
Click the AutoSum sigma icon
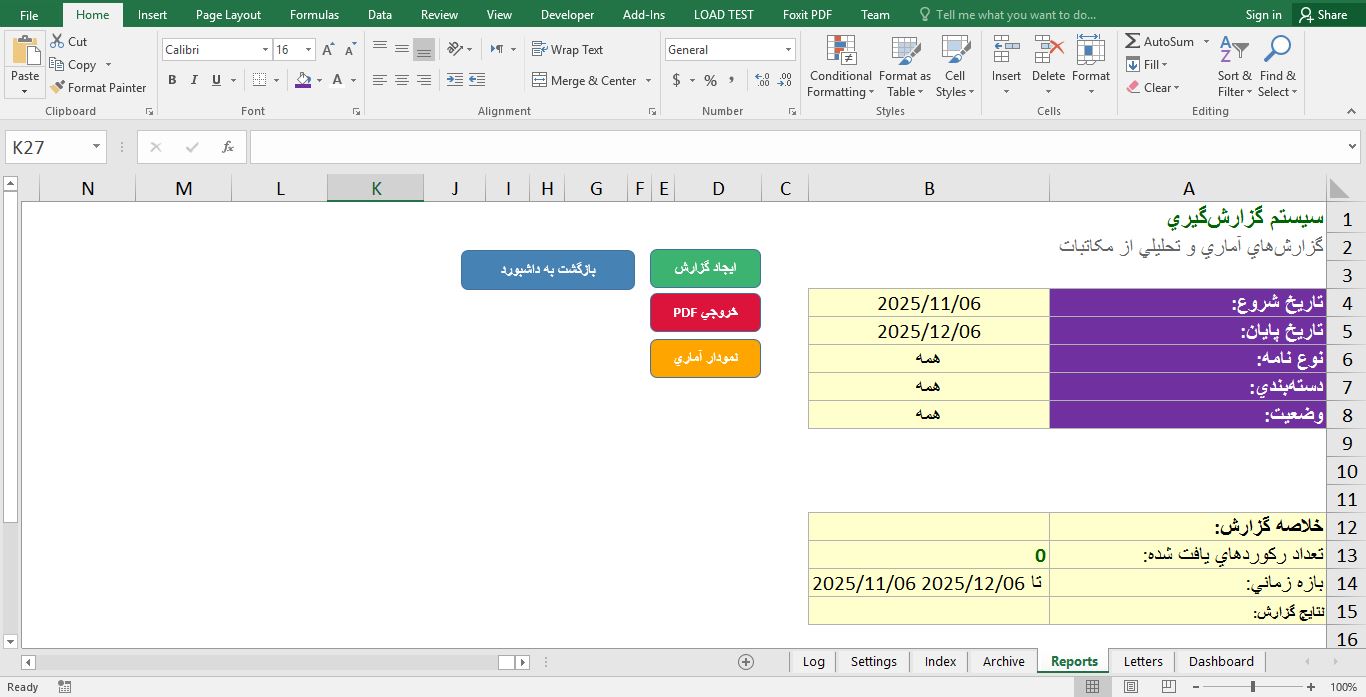[1133, 42]
